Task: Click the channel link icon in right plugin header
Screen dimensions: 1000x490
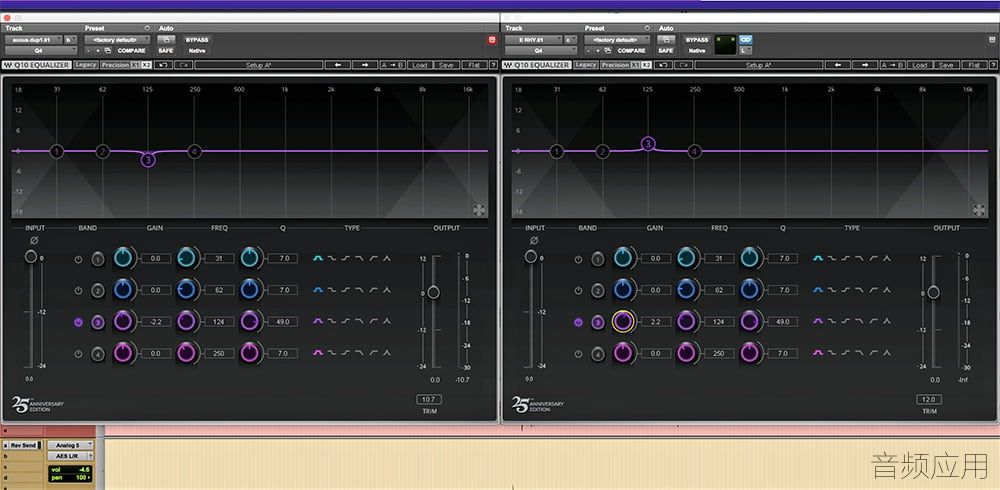Action: click(x=746, y=40)
